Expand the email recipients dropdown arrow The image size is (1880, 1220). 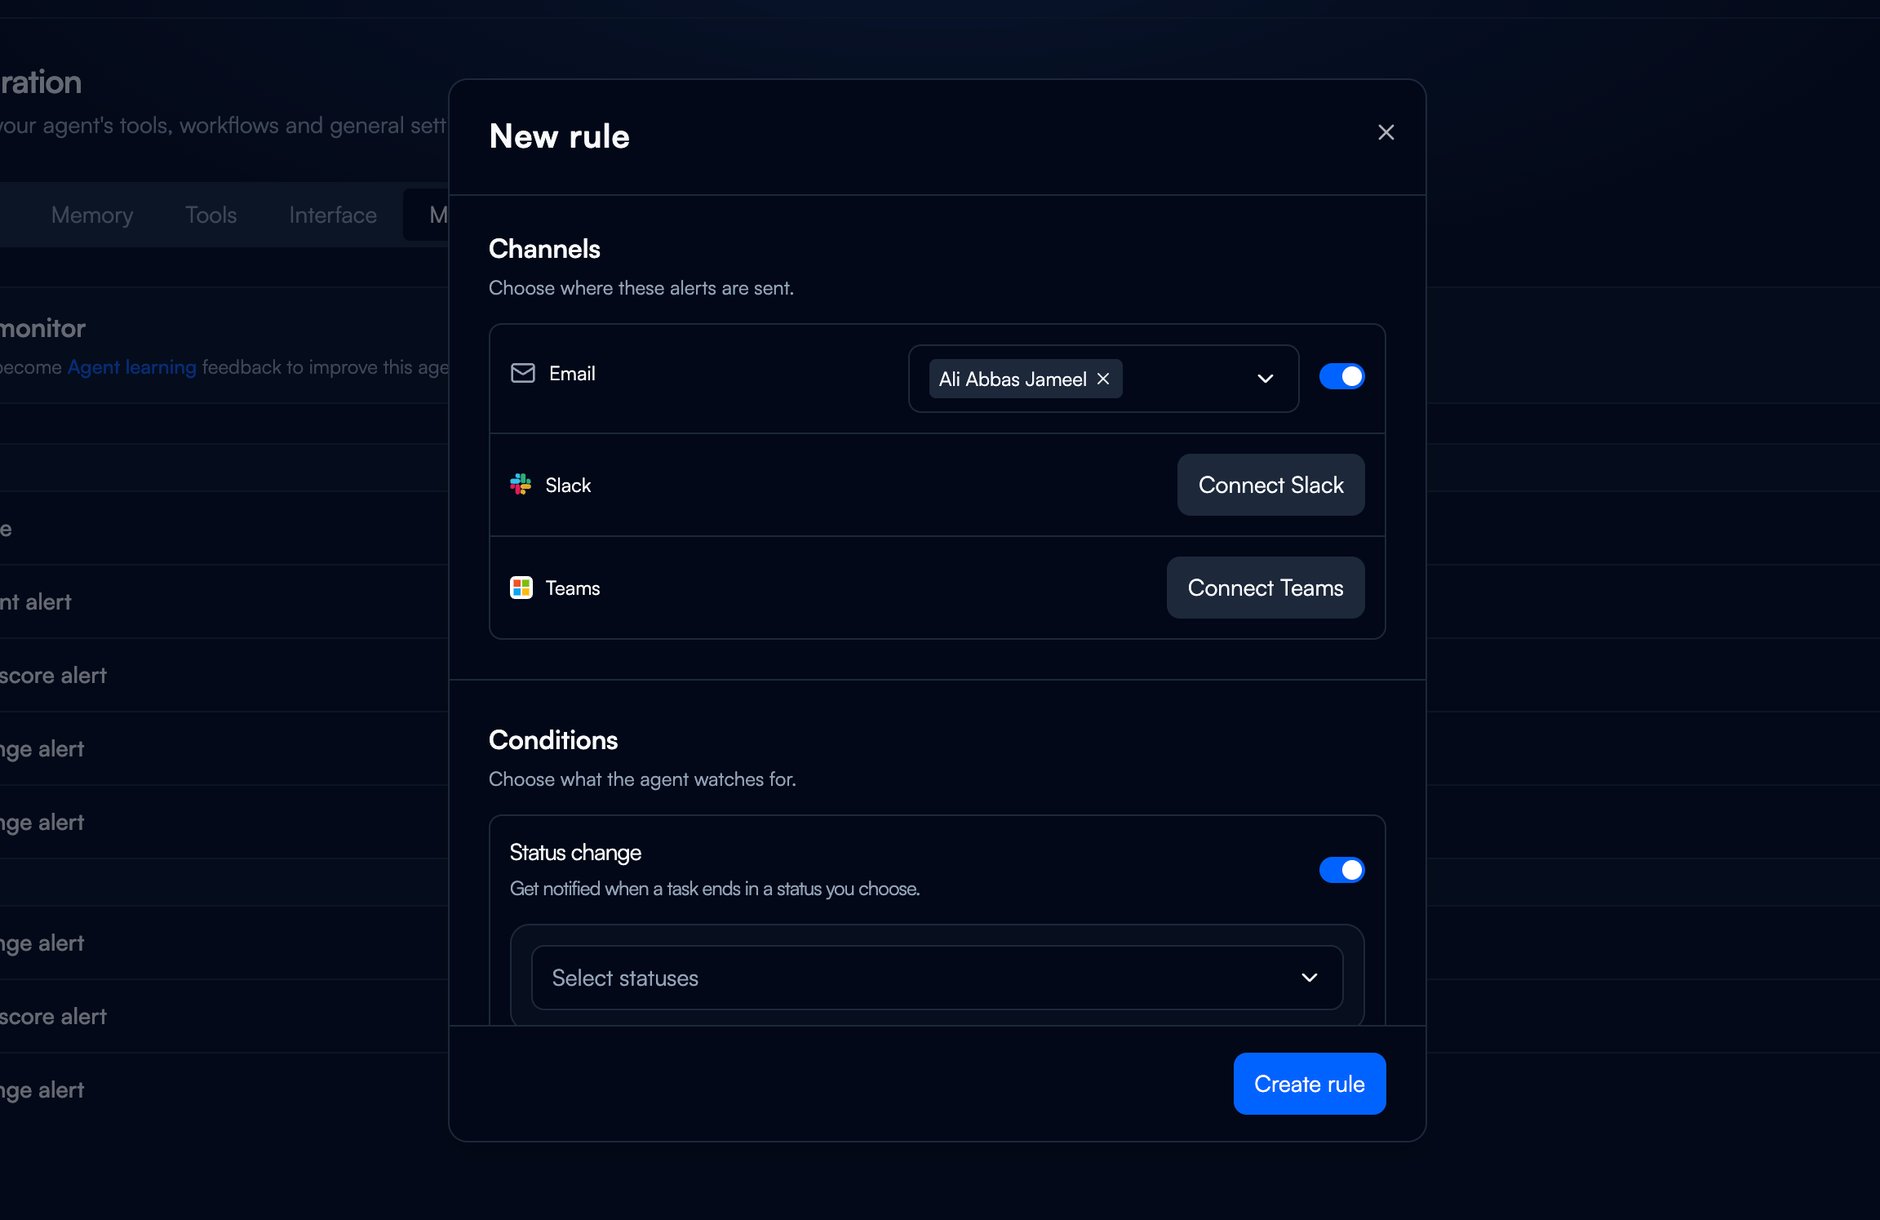(1265, 379)
